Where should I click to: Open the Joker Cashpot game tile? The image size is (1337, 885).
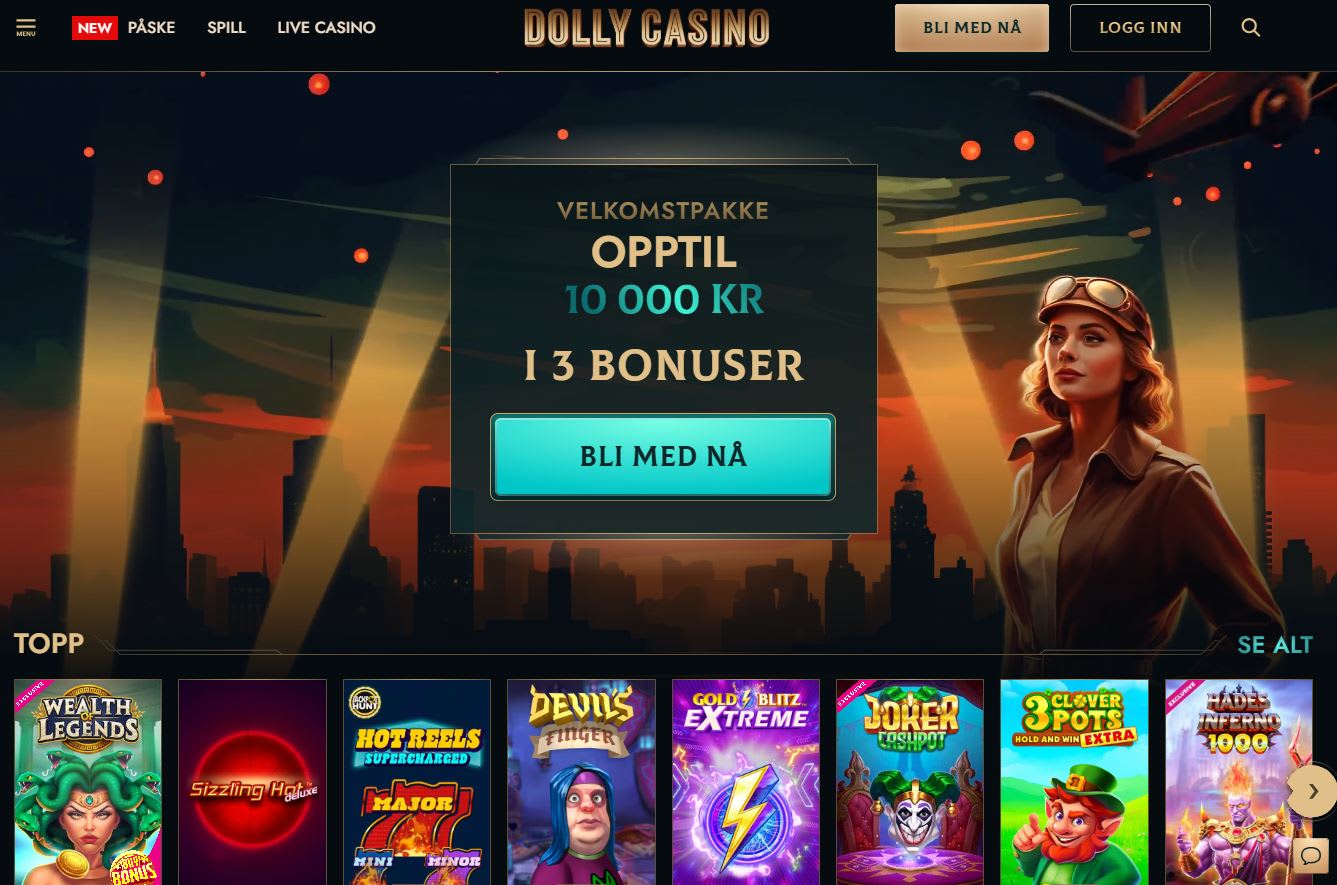pos(910,782)
